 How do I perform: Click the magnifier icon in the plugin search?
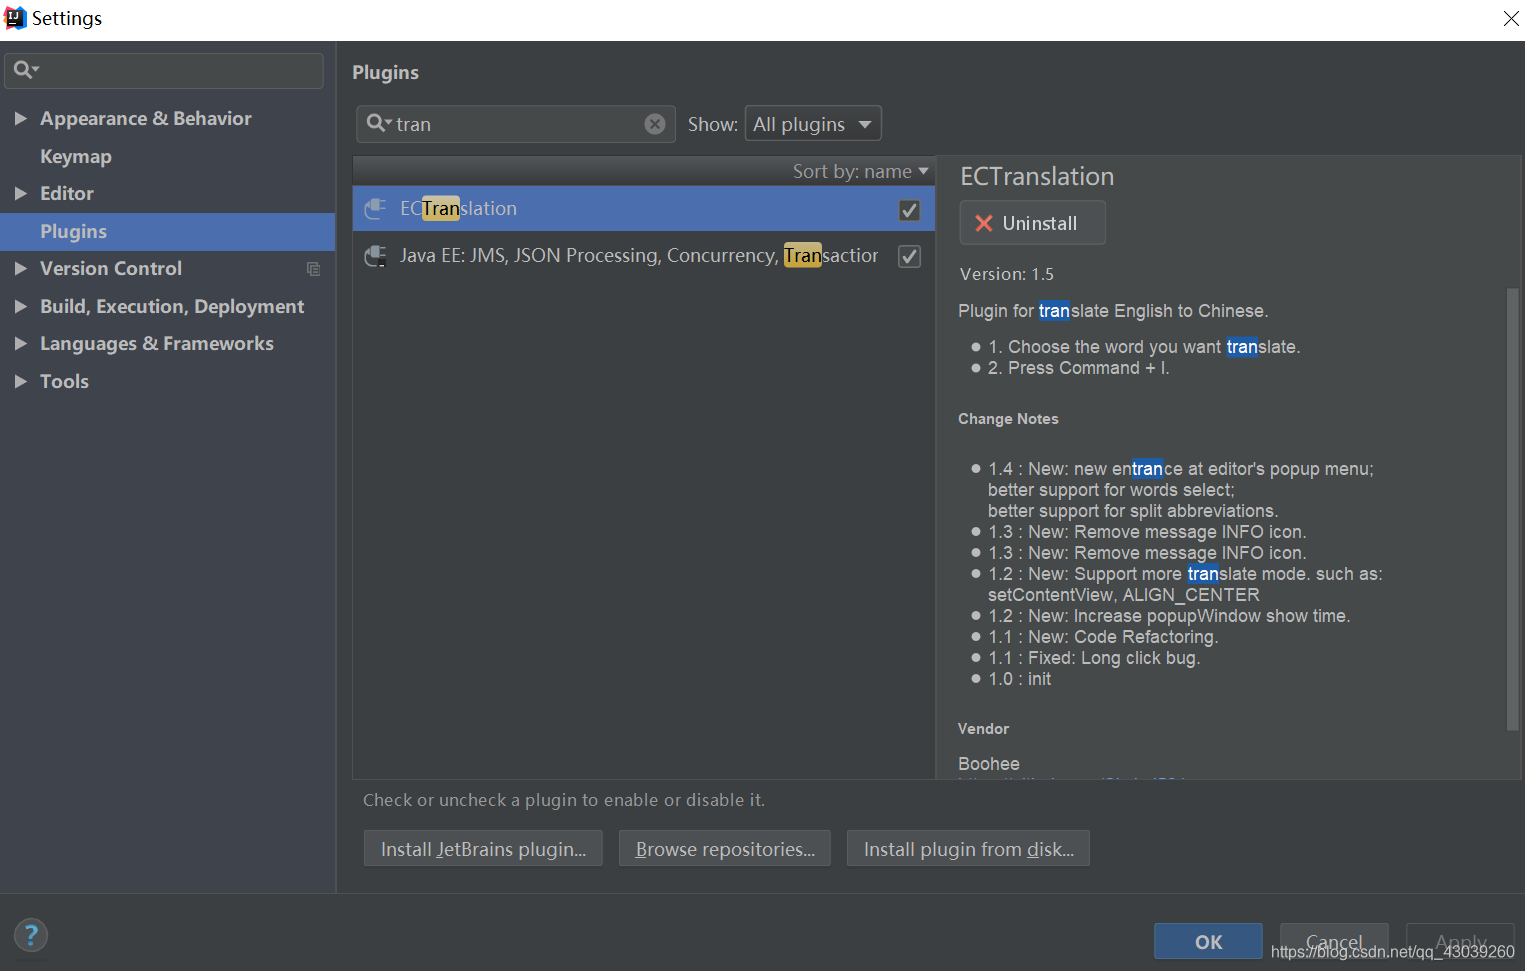(378, 123)
